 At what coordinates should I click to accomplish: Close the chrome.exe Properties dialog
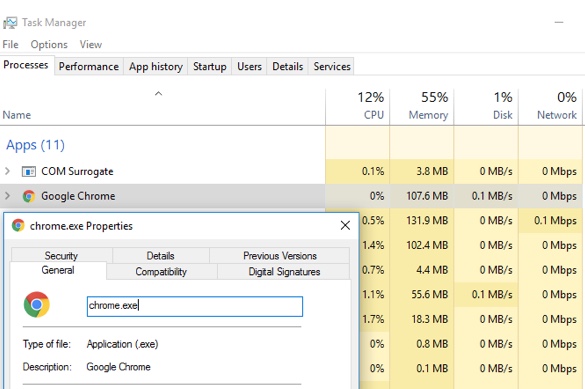345,225
